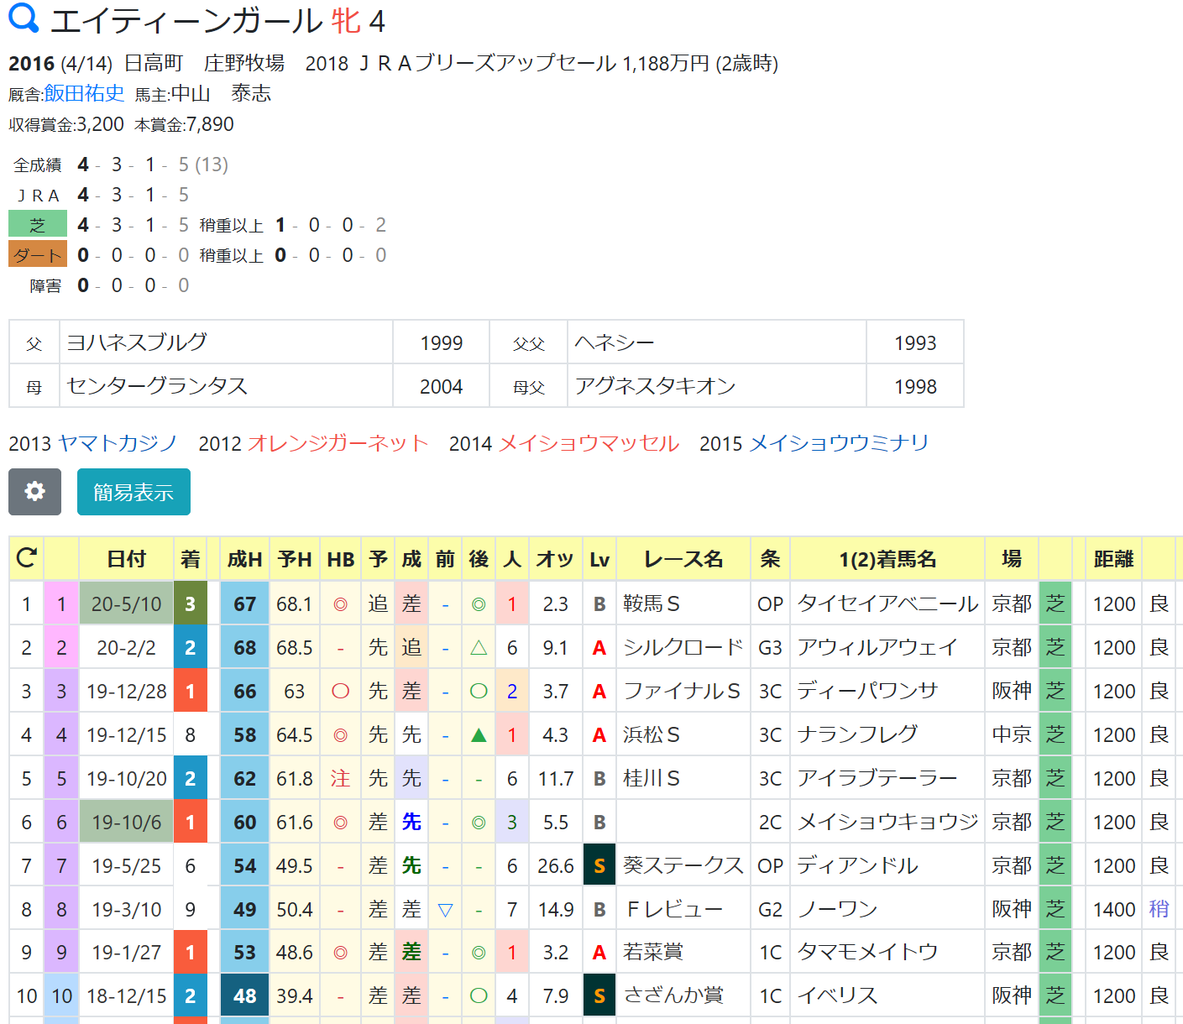Click race name シルクロード
Viewport: 1183px width, 1024px height.
(683, 647)
